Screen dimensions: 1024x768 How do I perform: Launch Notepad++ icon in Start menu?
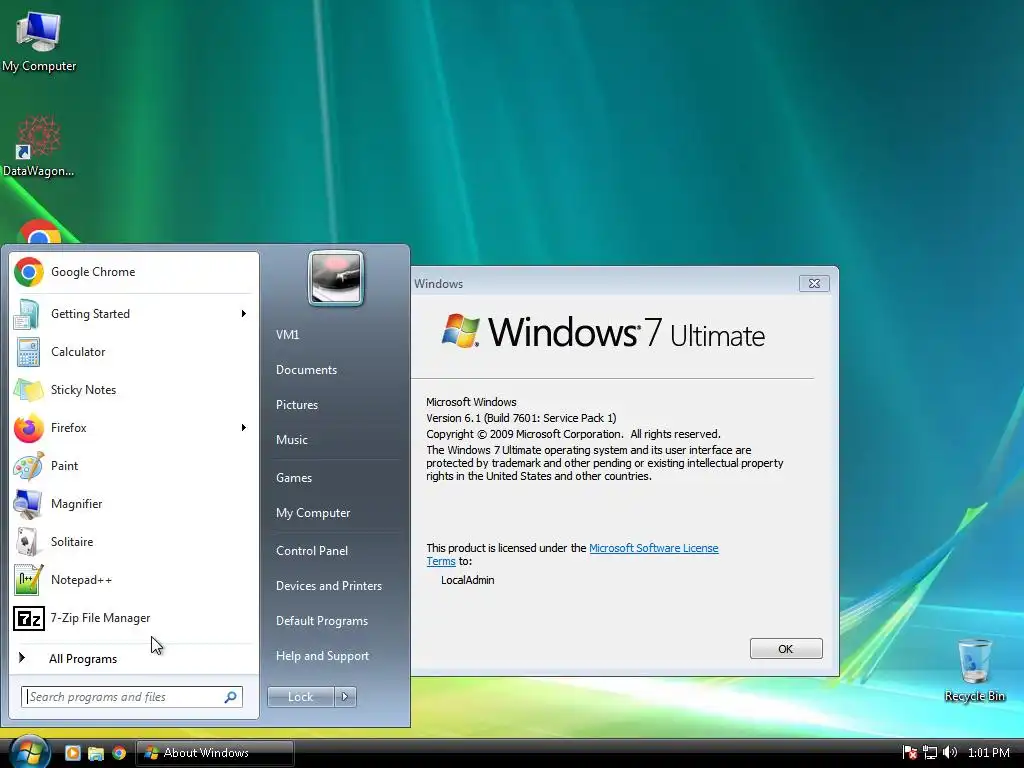coord(28,580)
